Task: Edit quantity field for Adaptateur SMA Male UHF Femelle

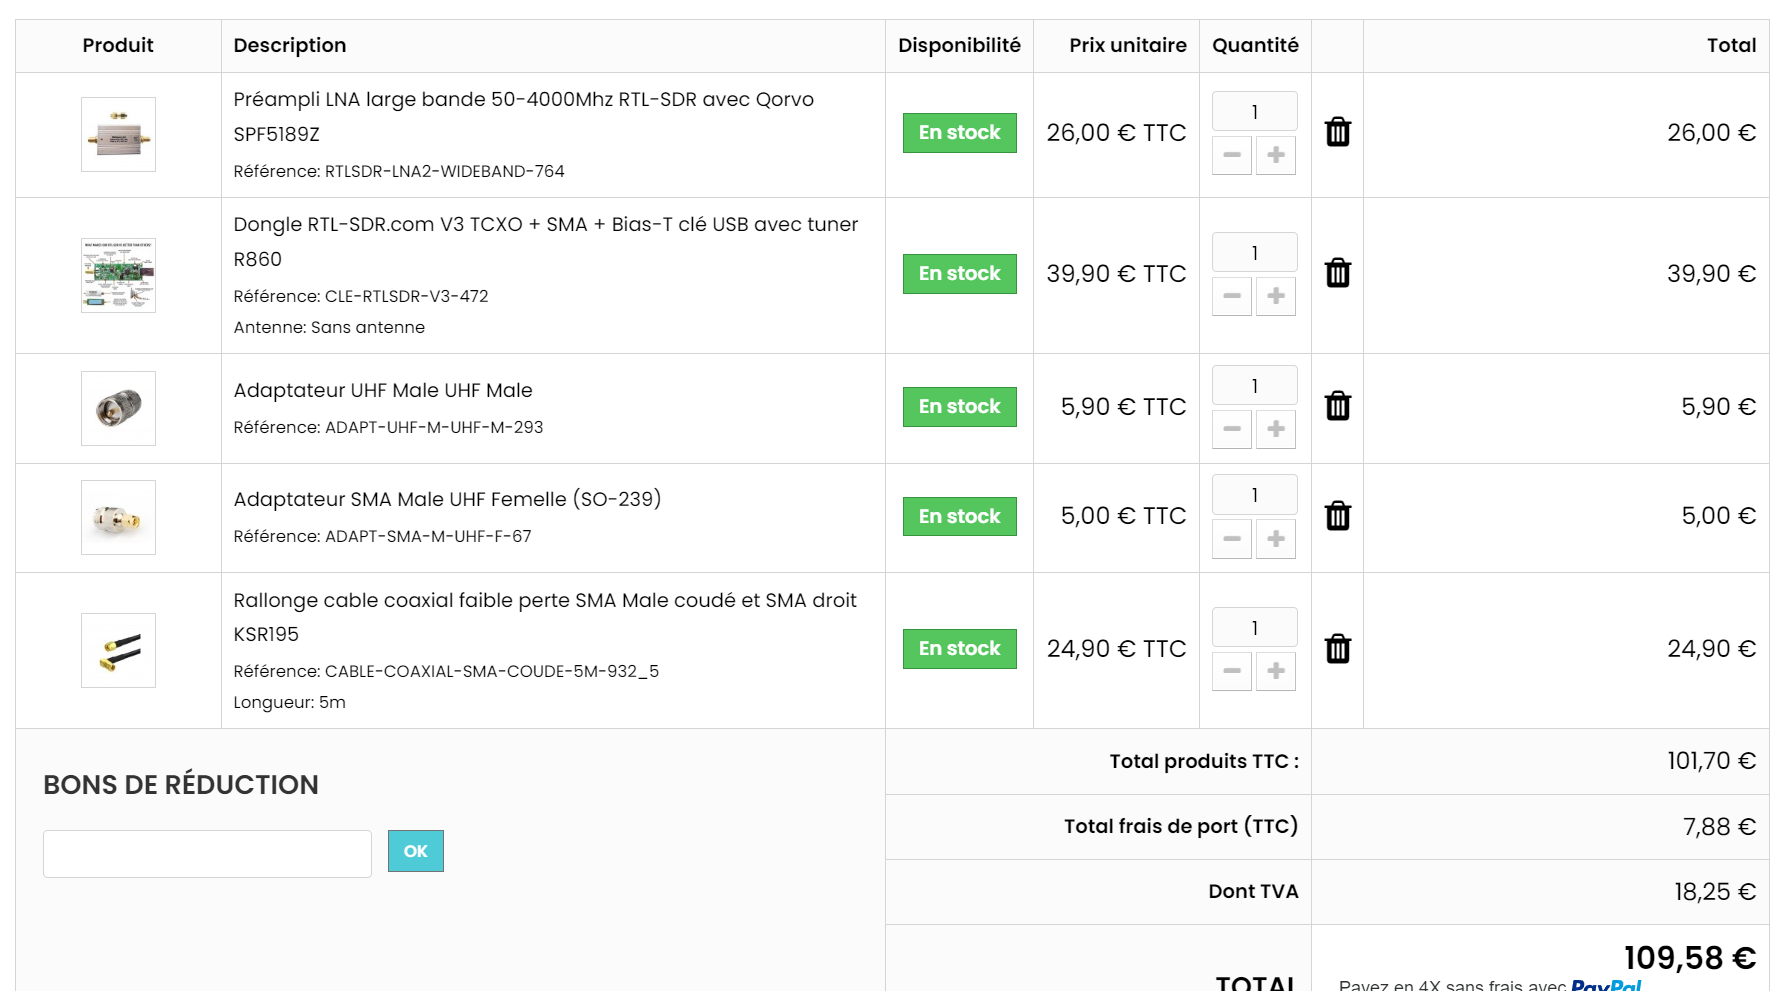Action: coord(1255,495)
